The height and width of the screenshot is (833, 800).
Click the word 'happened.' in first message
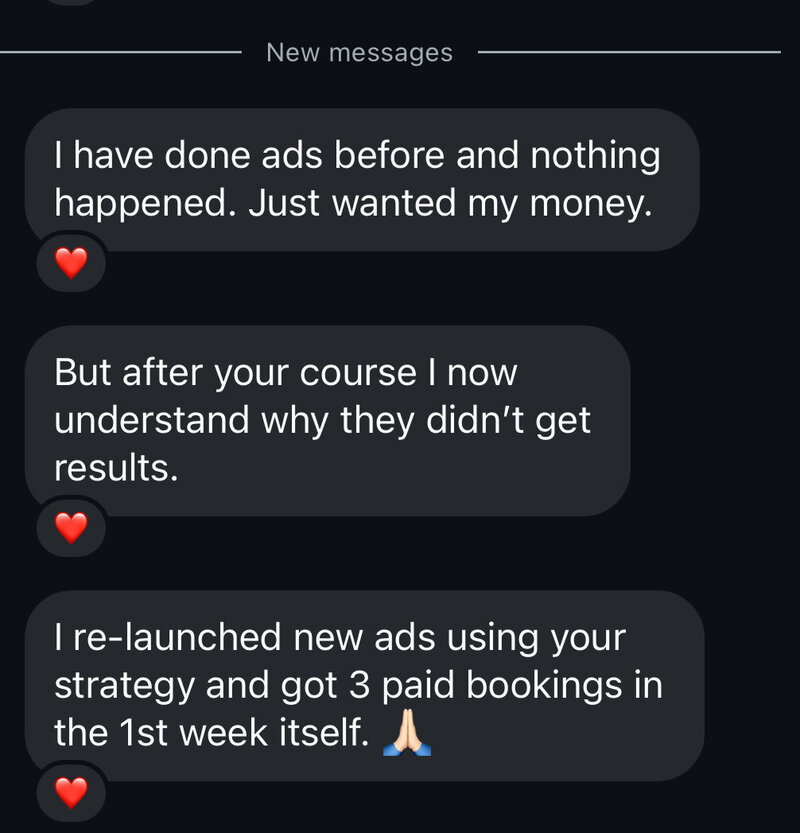pyautogui.click(x=145, y=205)
